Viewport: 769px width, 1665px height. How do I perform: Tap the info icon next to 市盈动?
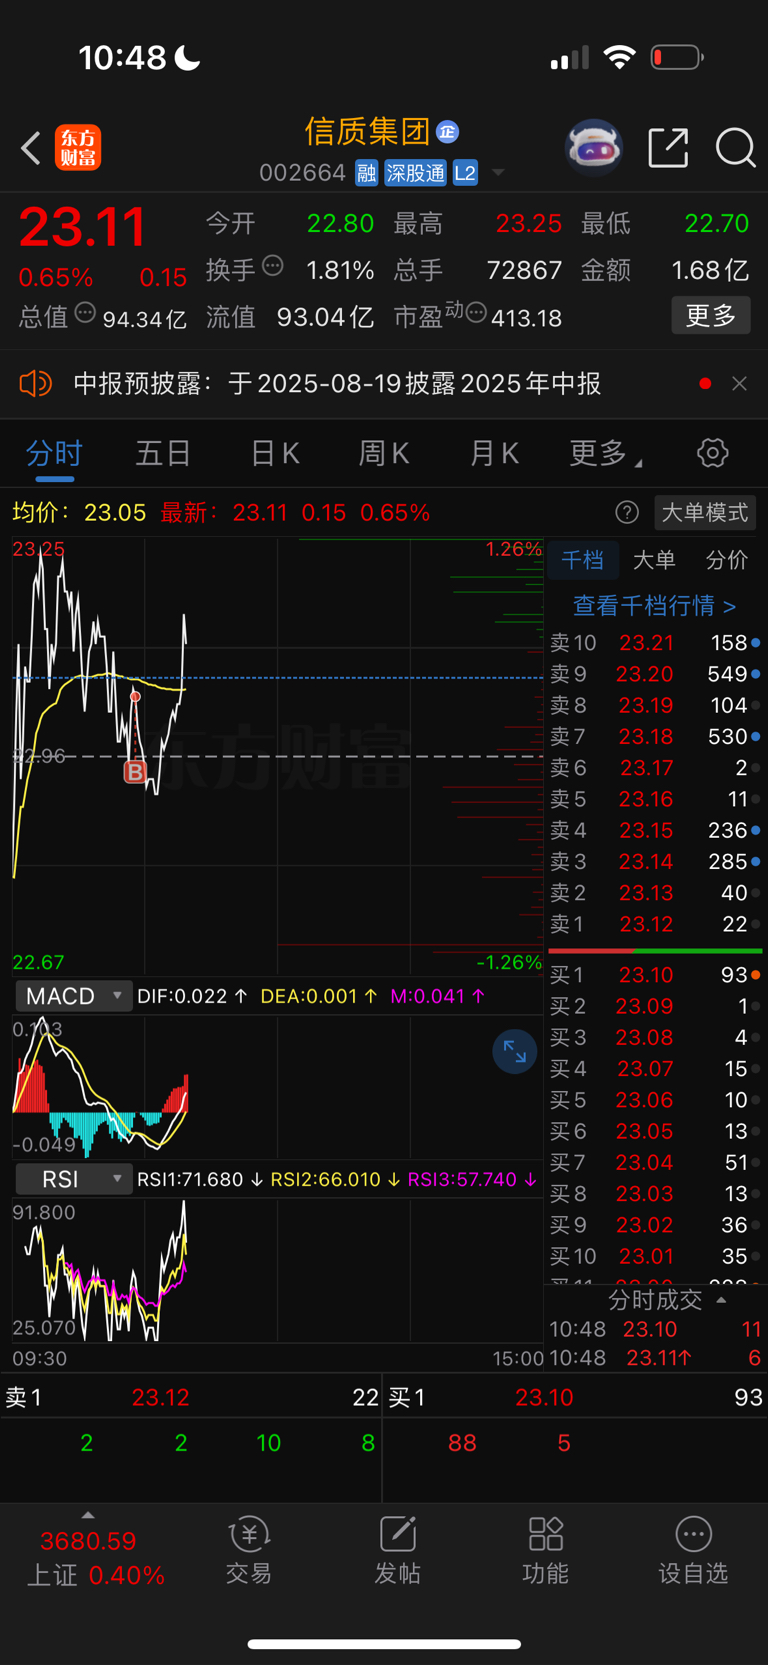476,313
